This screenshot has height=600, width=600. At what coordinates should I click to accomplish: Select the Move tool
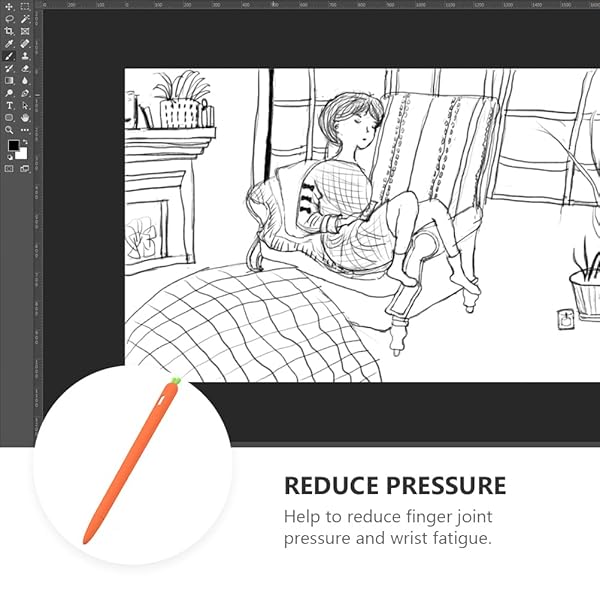(x=10, y=6)
